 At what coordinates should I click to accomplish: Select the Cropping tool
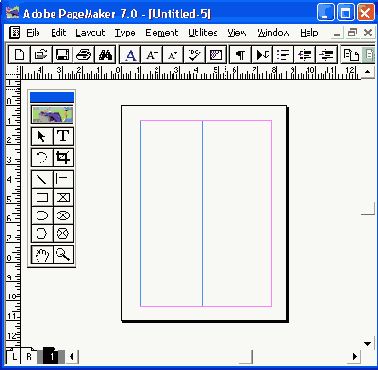tap(63, 157)
